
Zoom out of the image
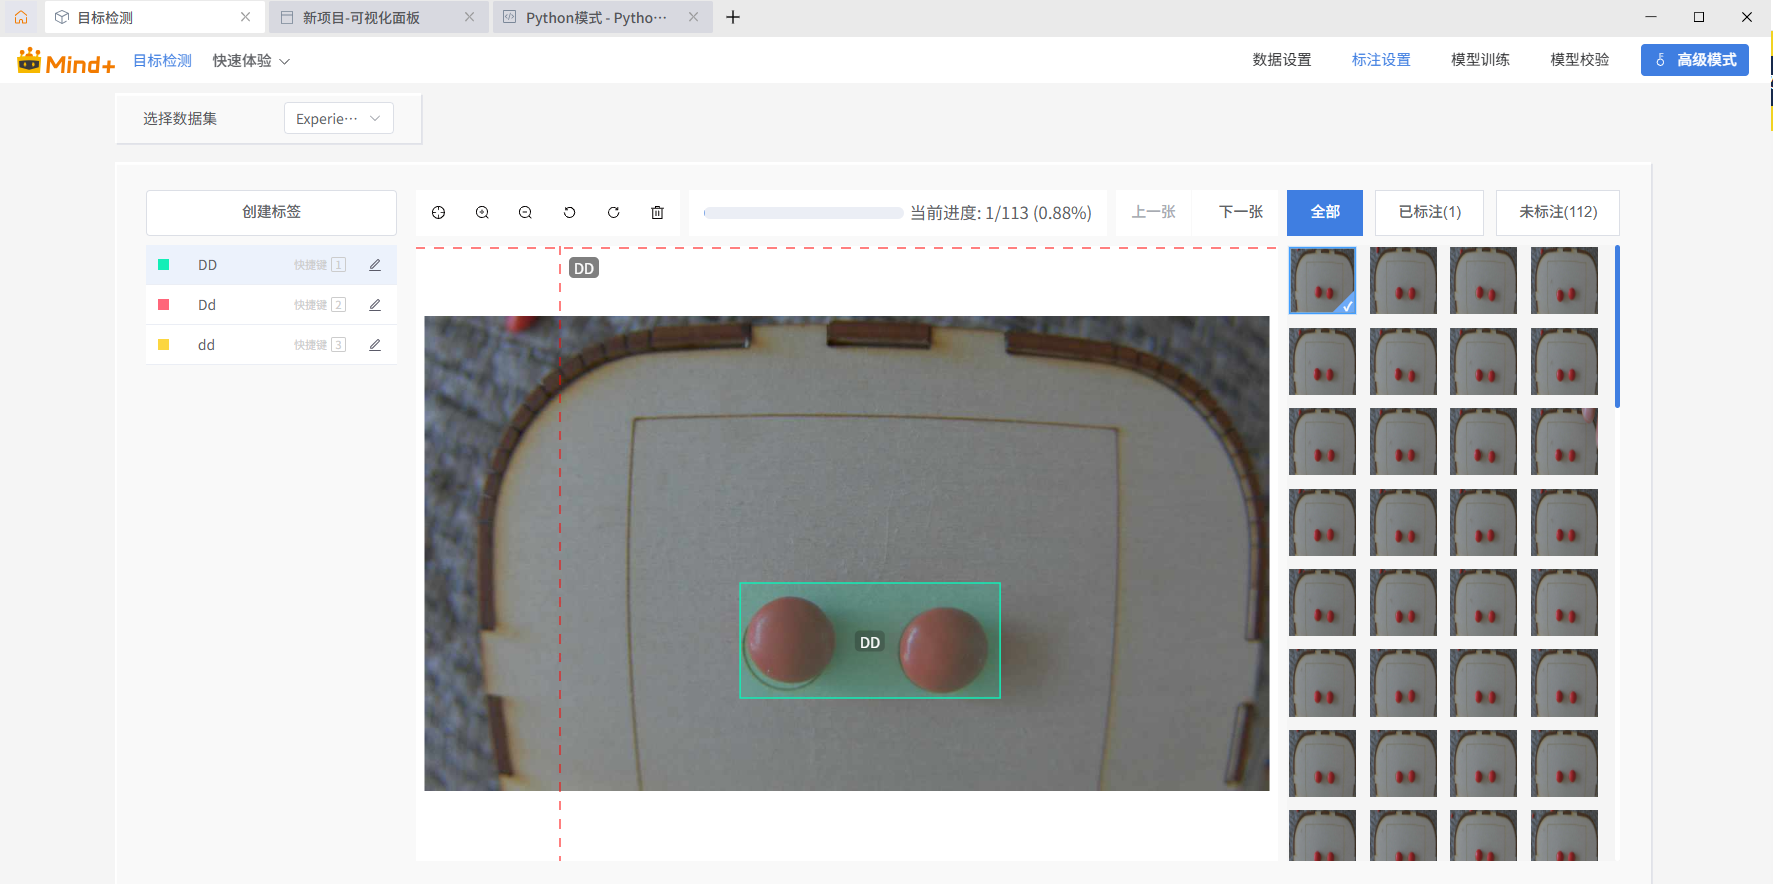(x=525, y=212)
